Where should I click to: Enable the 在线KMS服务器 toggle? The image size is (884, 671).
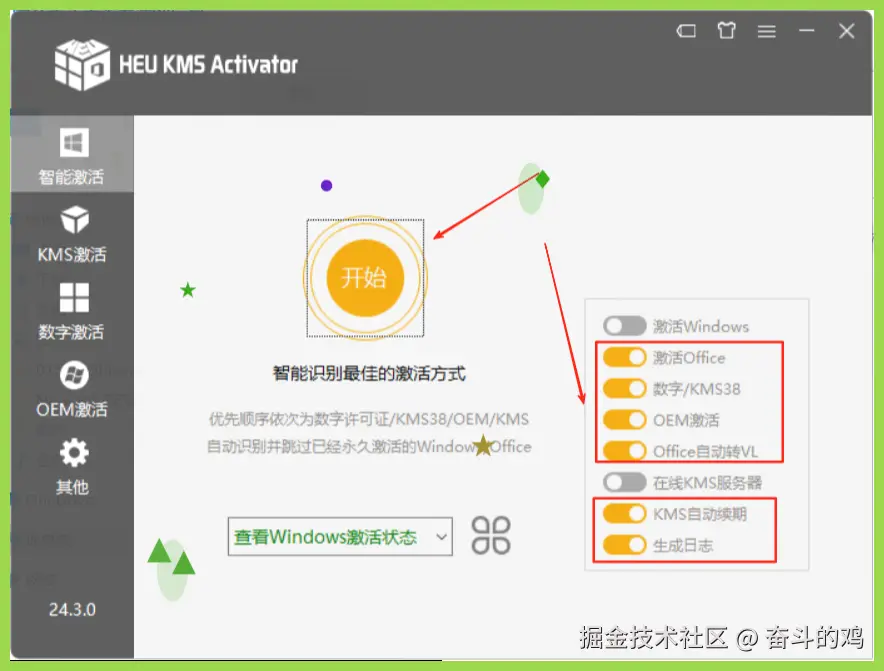(x=624, y=482)
